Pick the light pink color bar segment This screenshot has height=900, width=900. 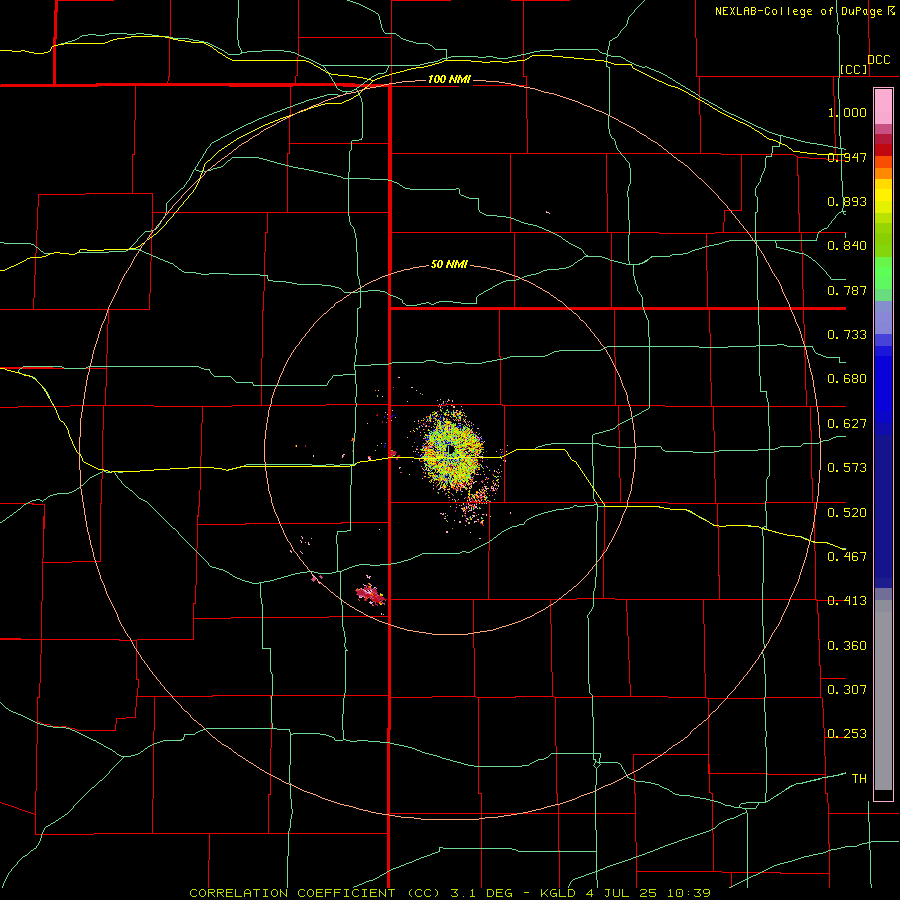click(883, 106)
